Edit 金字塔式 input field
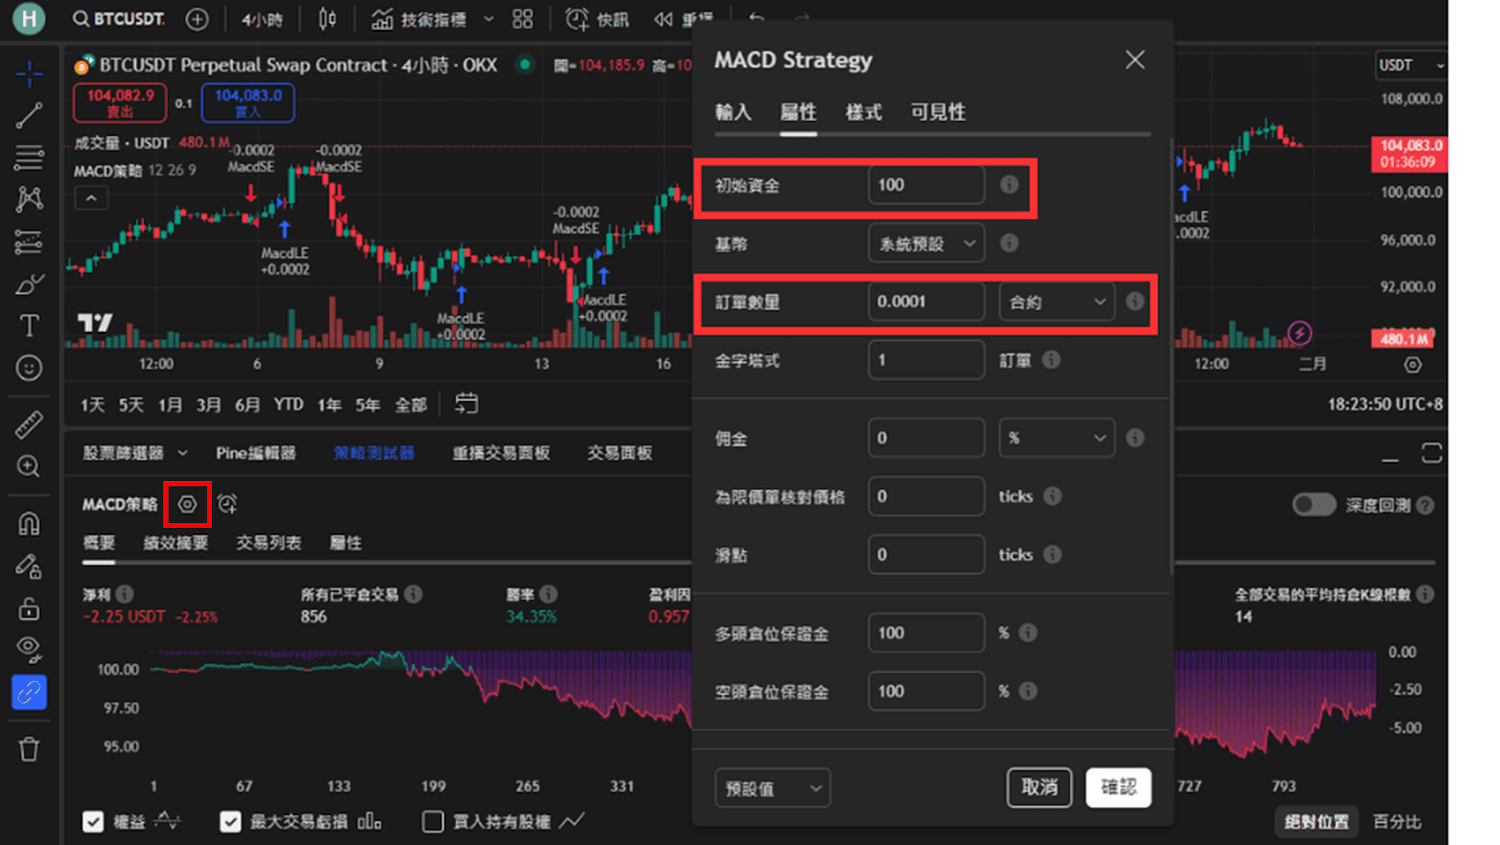This screenshot has height=845, width=1500. 926,360
